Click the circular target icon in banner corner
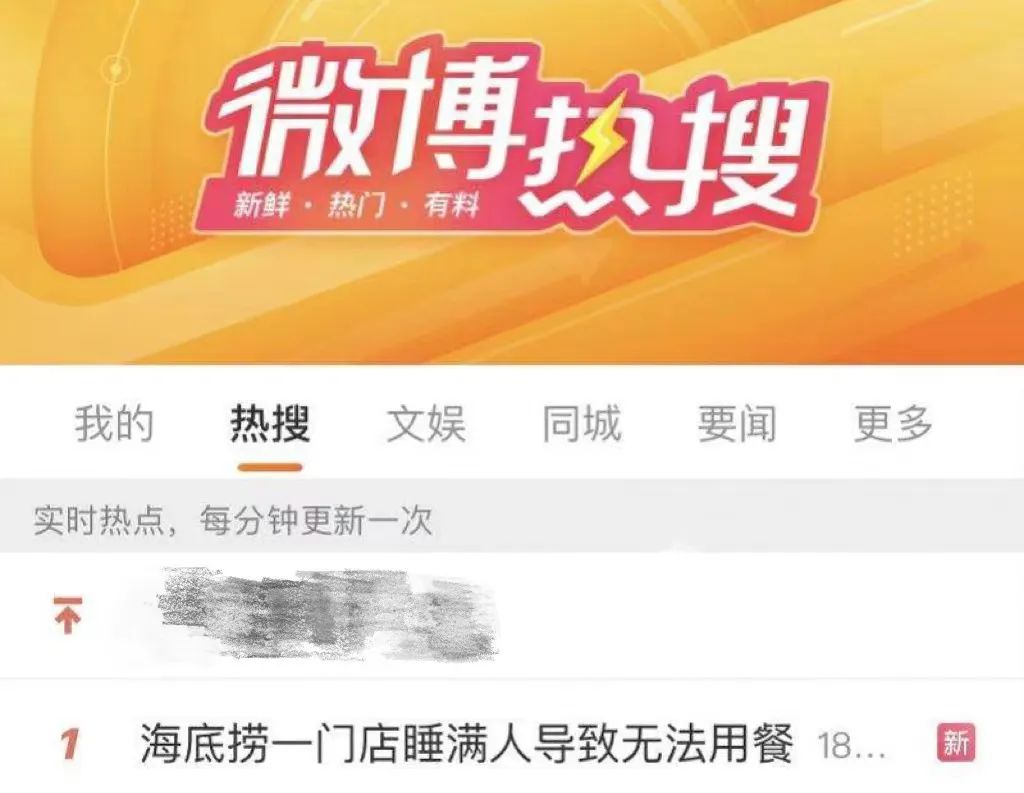The width and height of the screenshot is (1024, 793). coord(116,69)
